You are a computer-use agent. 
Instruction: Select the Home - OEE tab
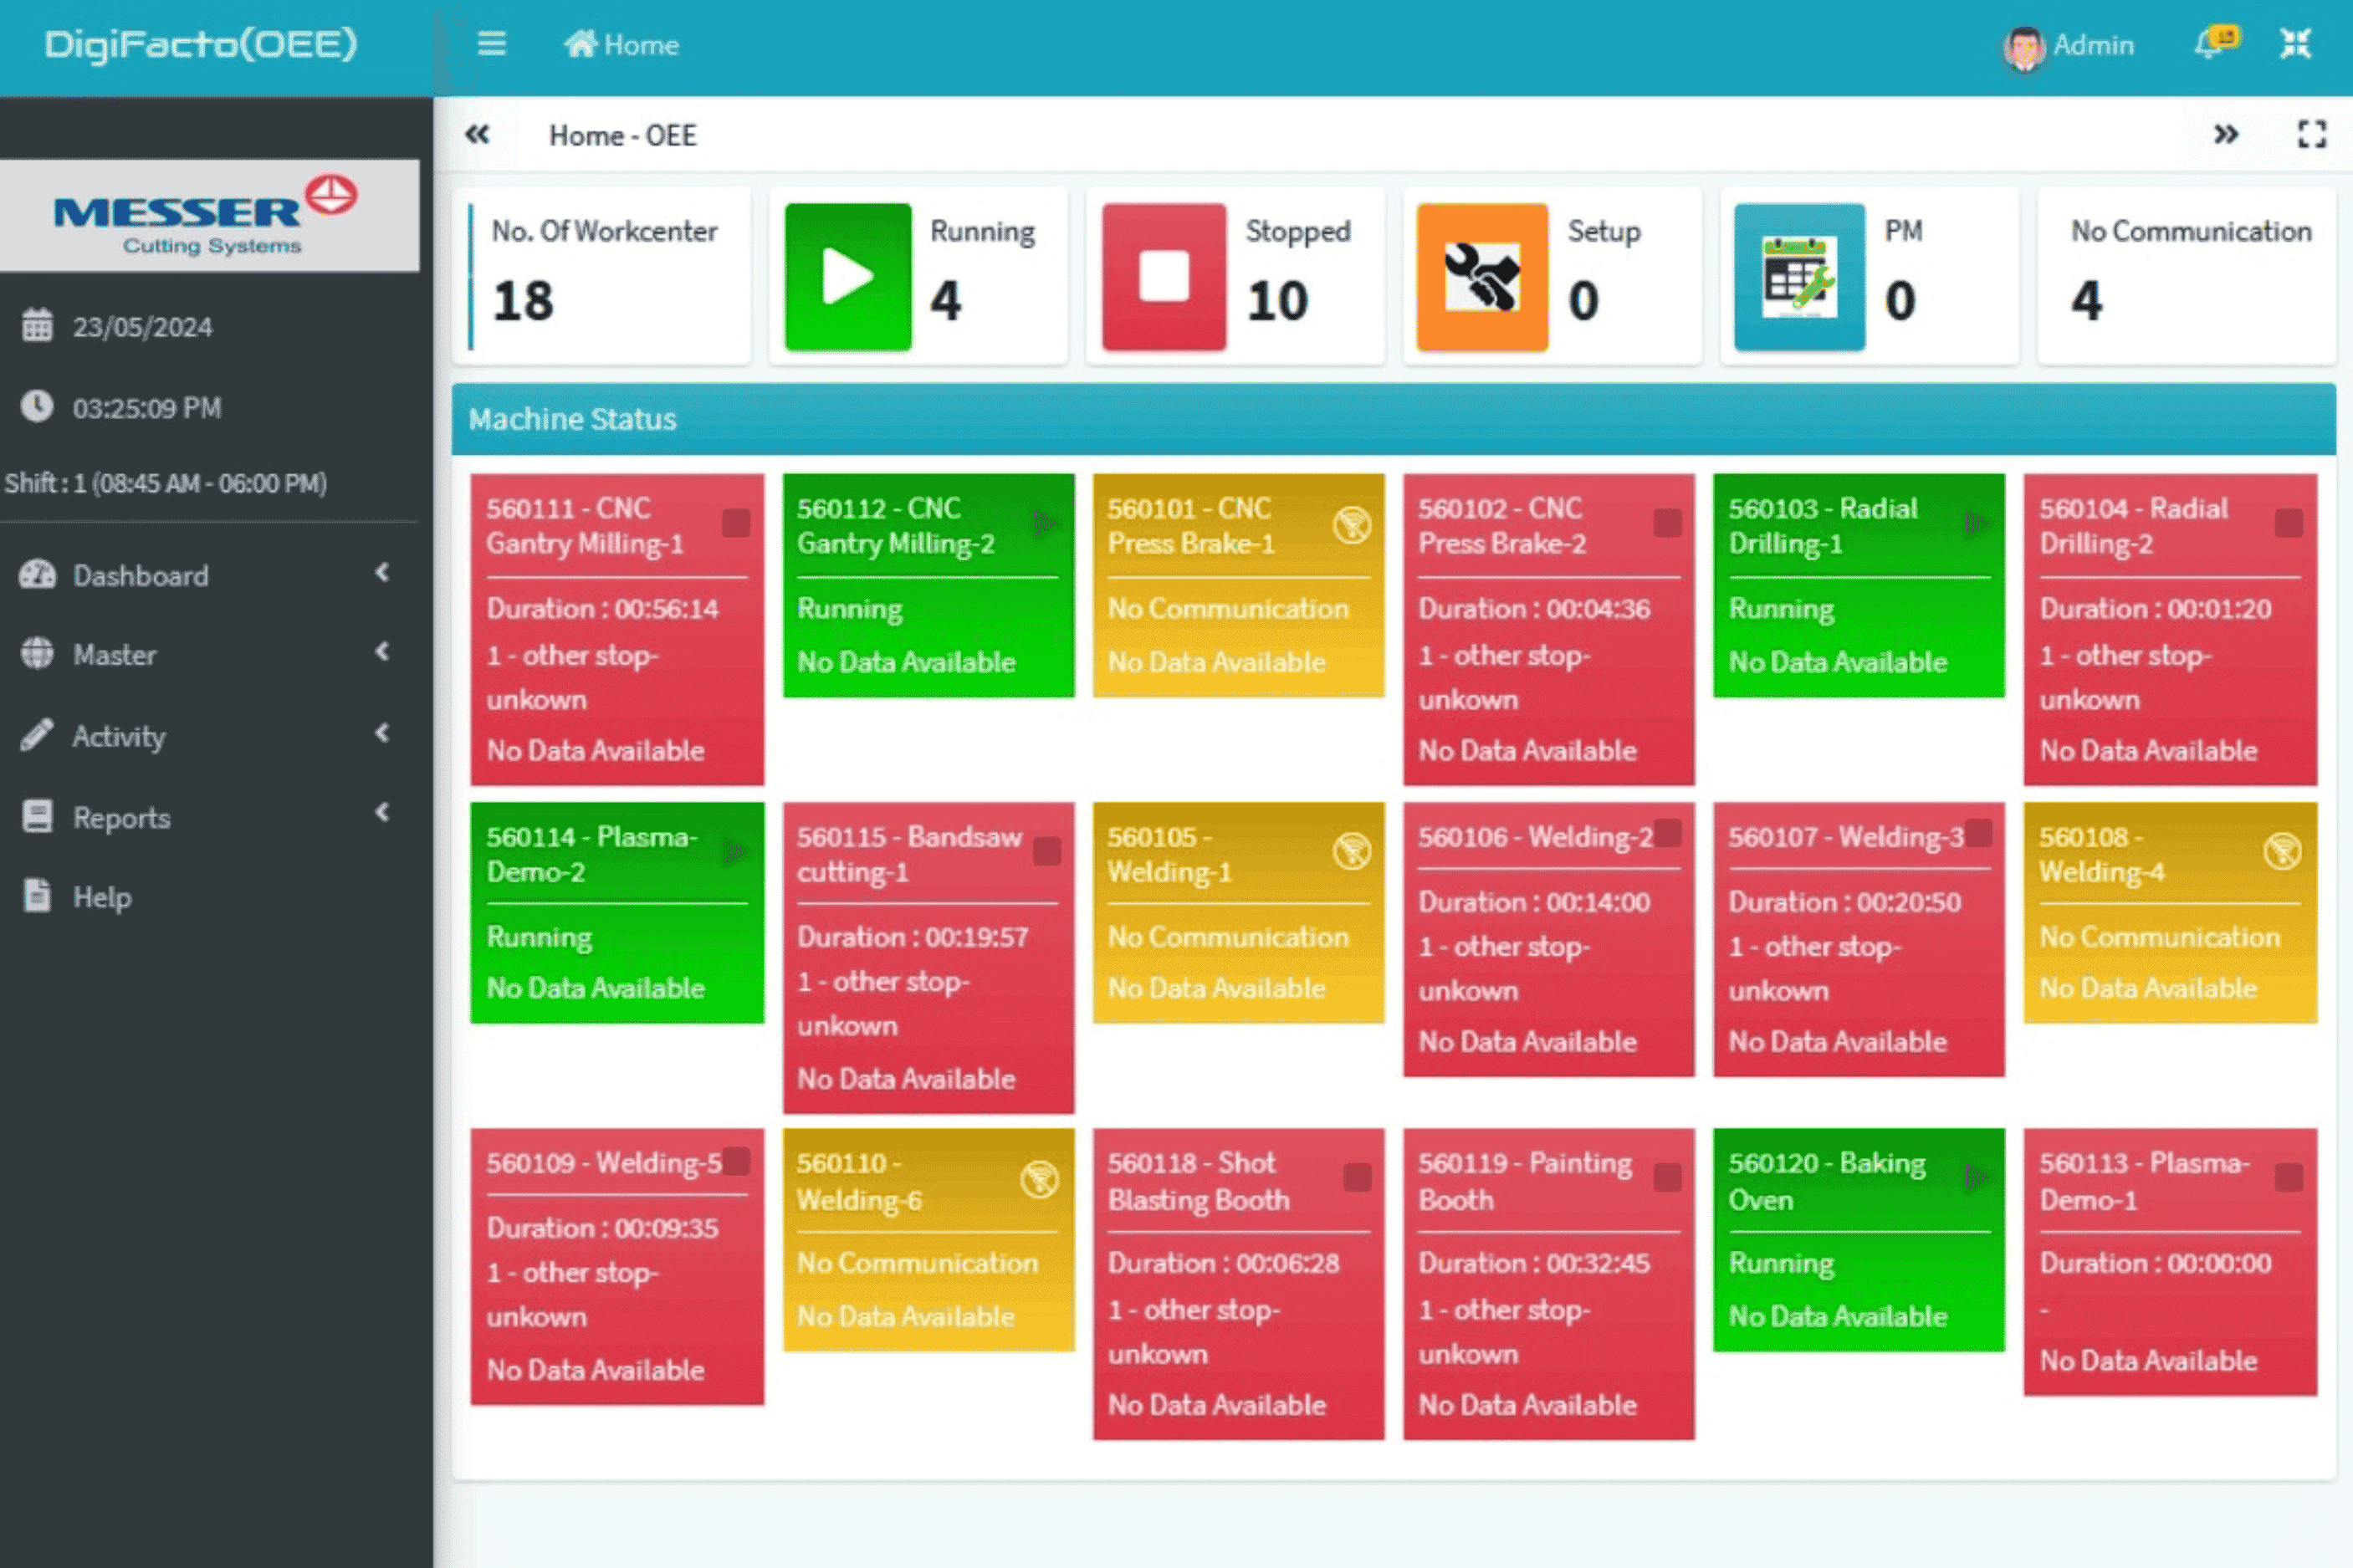point(622,135)
